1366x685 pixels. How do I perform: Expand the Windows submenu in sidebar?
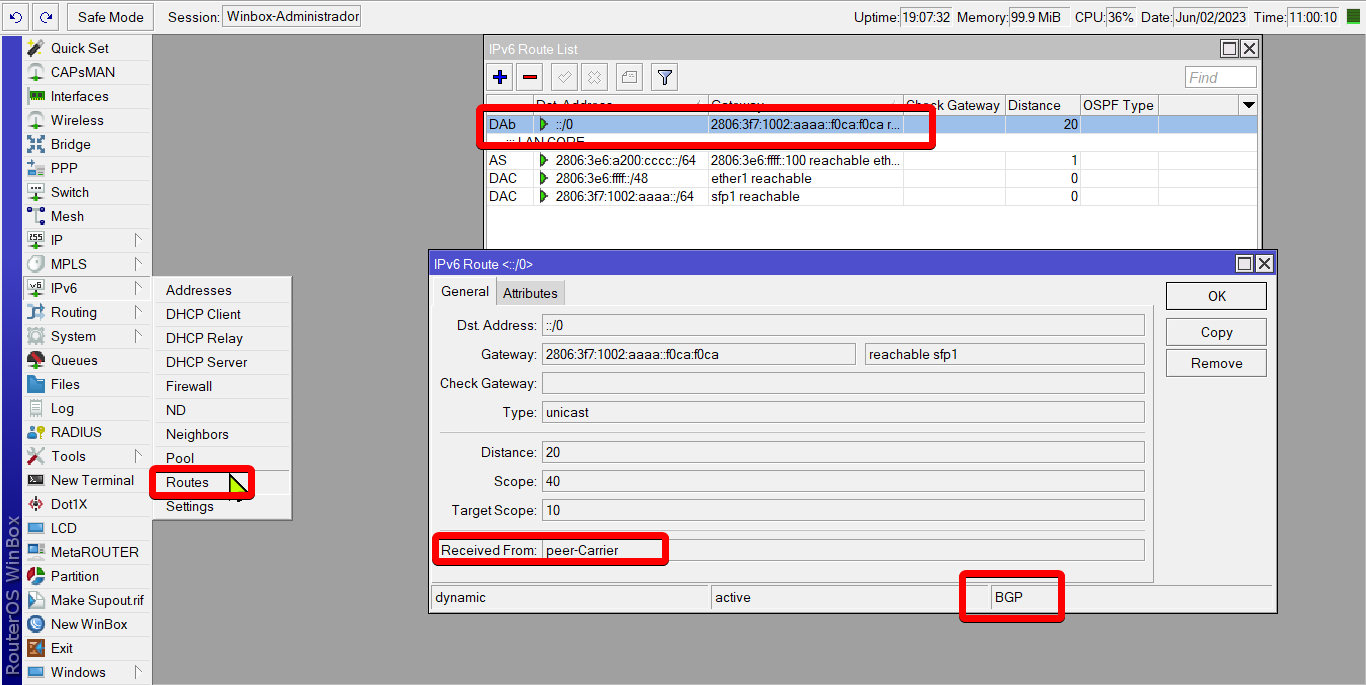click(x=87, y=672)
